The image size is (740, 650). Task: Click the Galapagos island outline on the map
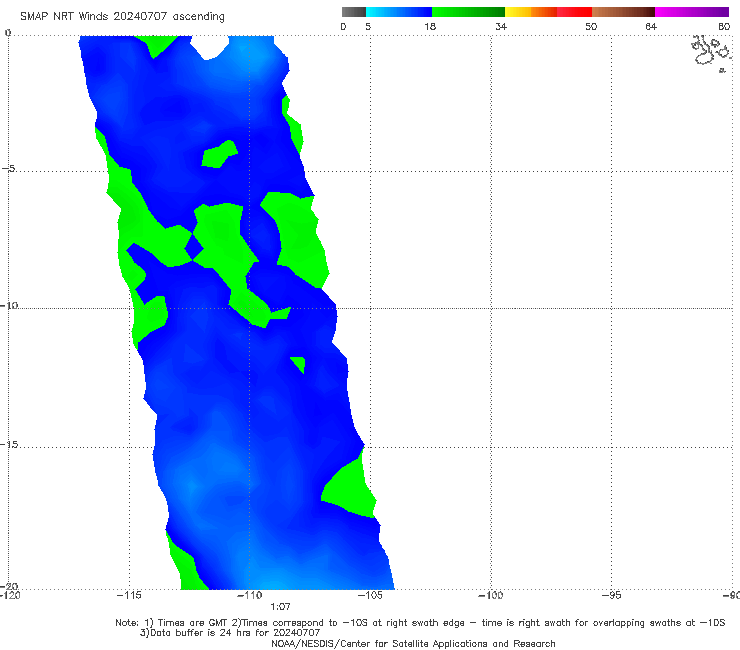(712, 52)
